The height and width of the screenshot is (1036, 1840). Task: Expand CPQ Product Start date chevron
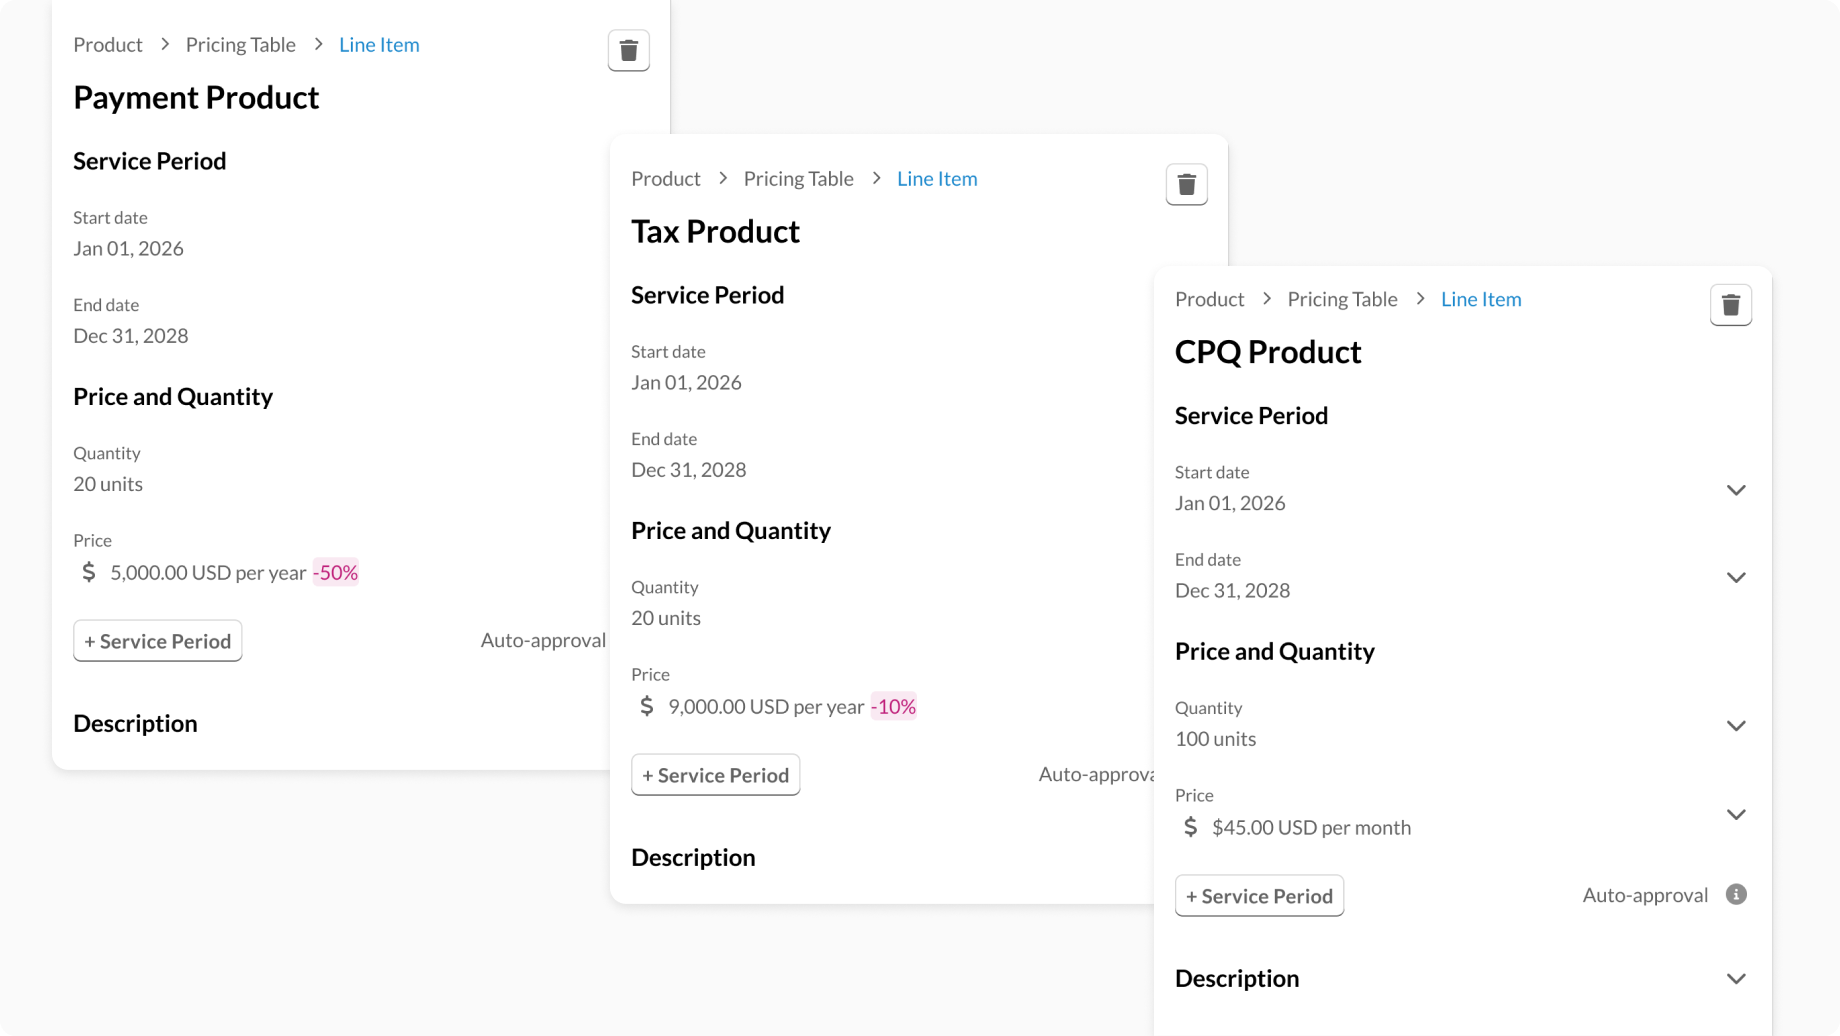pyautogui.click(x=1736, y=490)
